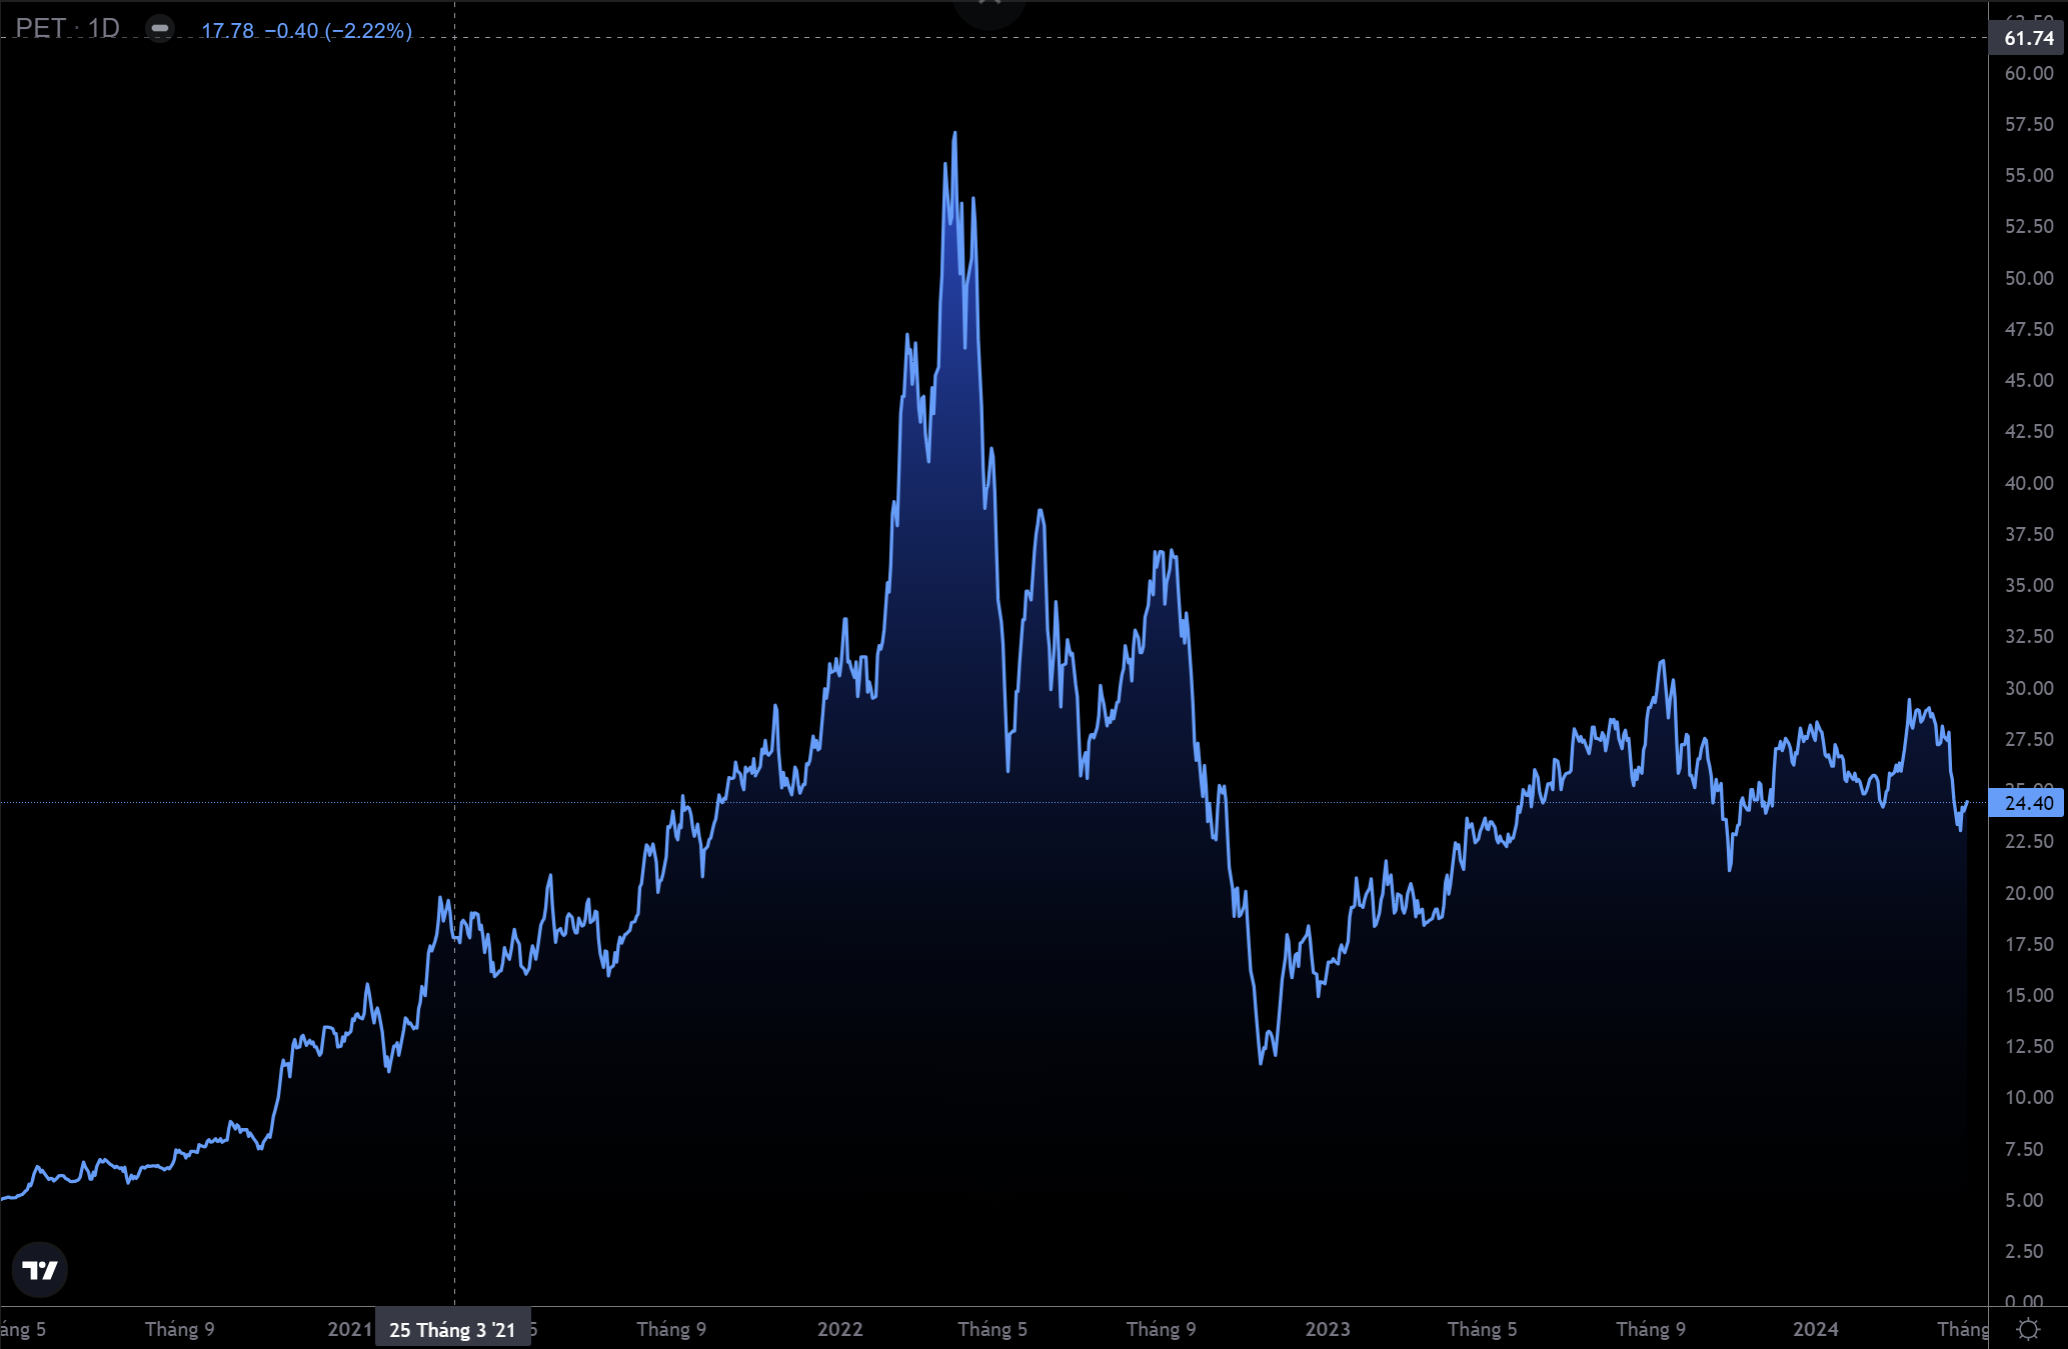Click the PET 1D symbol title

coord(68,29)
